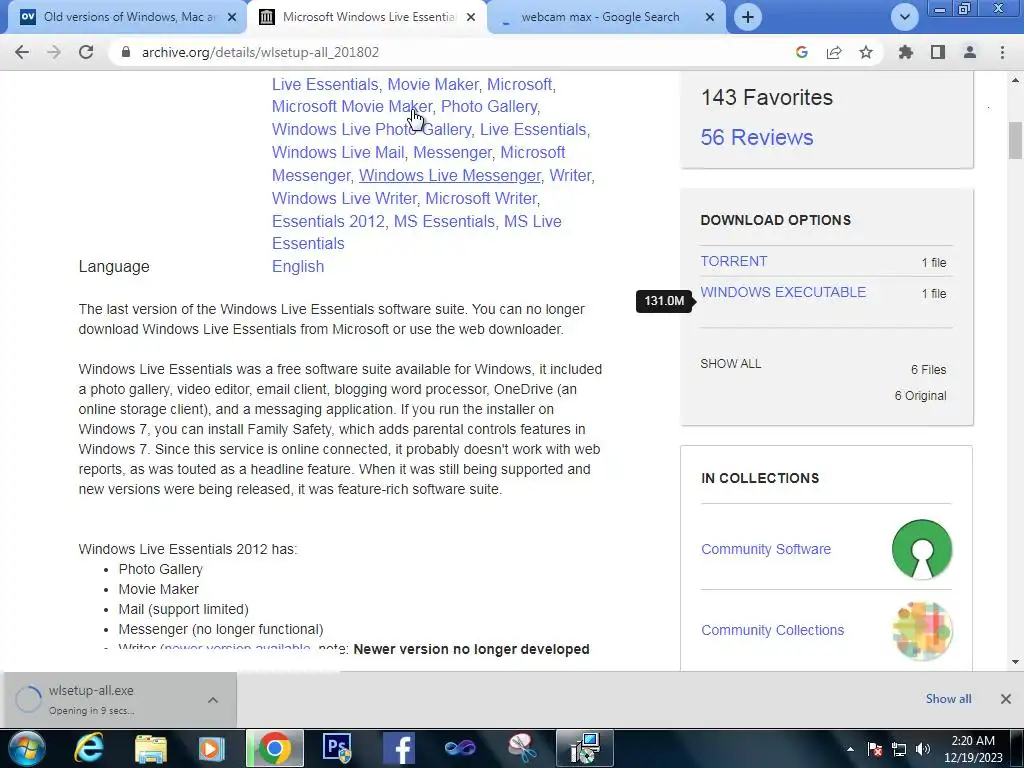View site info via the padlock icon
Image resolution: width=1024 pixels, height=768 pixels.
[126, 52]
